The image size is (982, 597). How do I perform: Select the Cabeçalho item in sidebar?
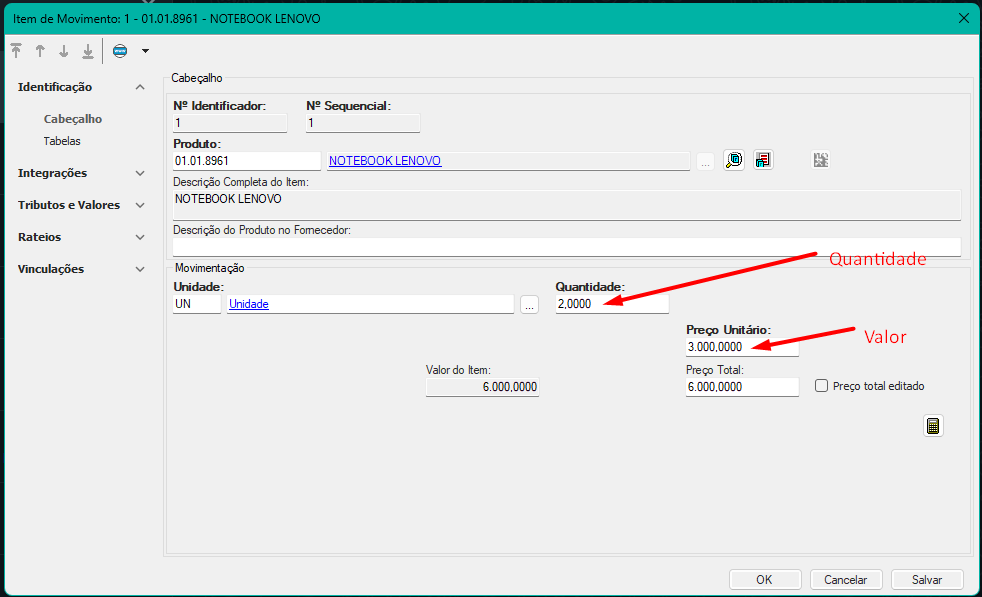click(73, 119)
